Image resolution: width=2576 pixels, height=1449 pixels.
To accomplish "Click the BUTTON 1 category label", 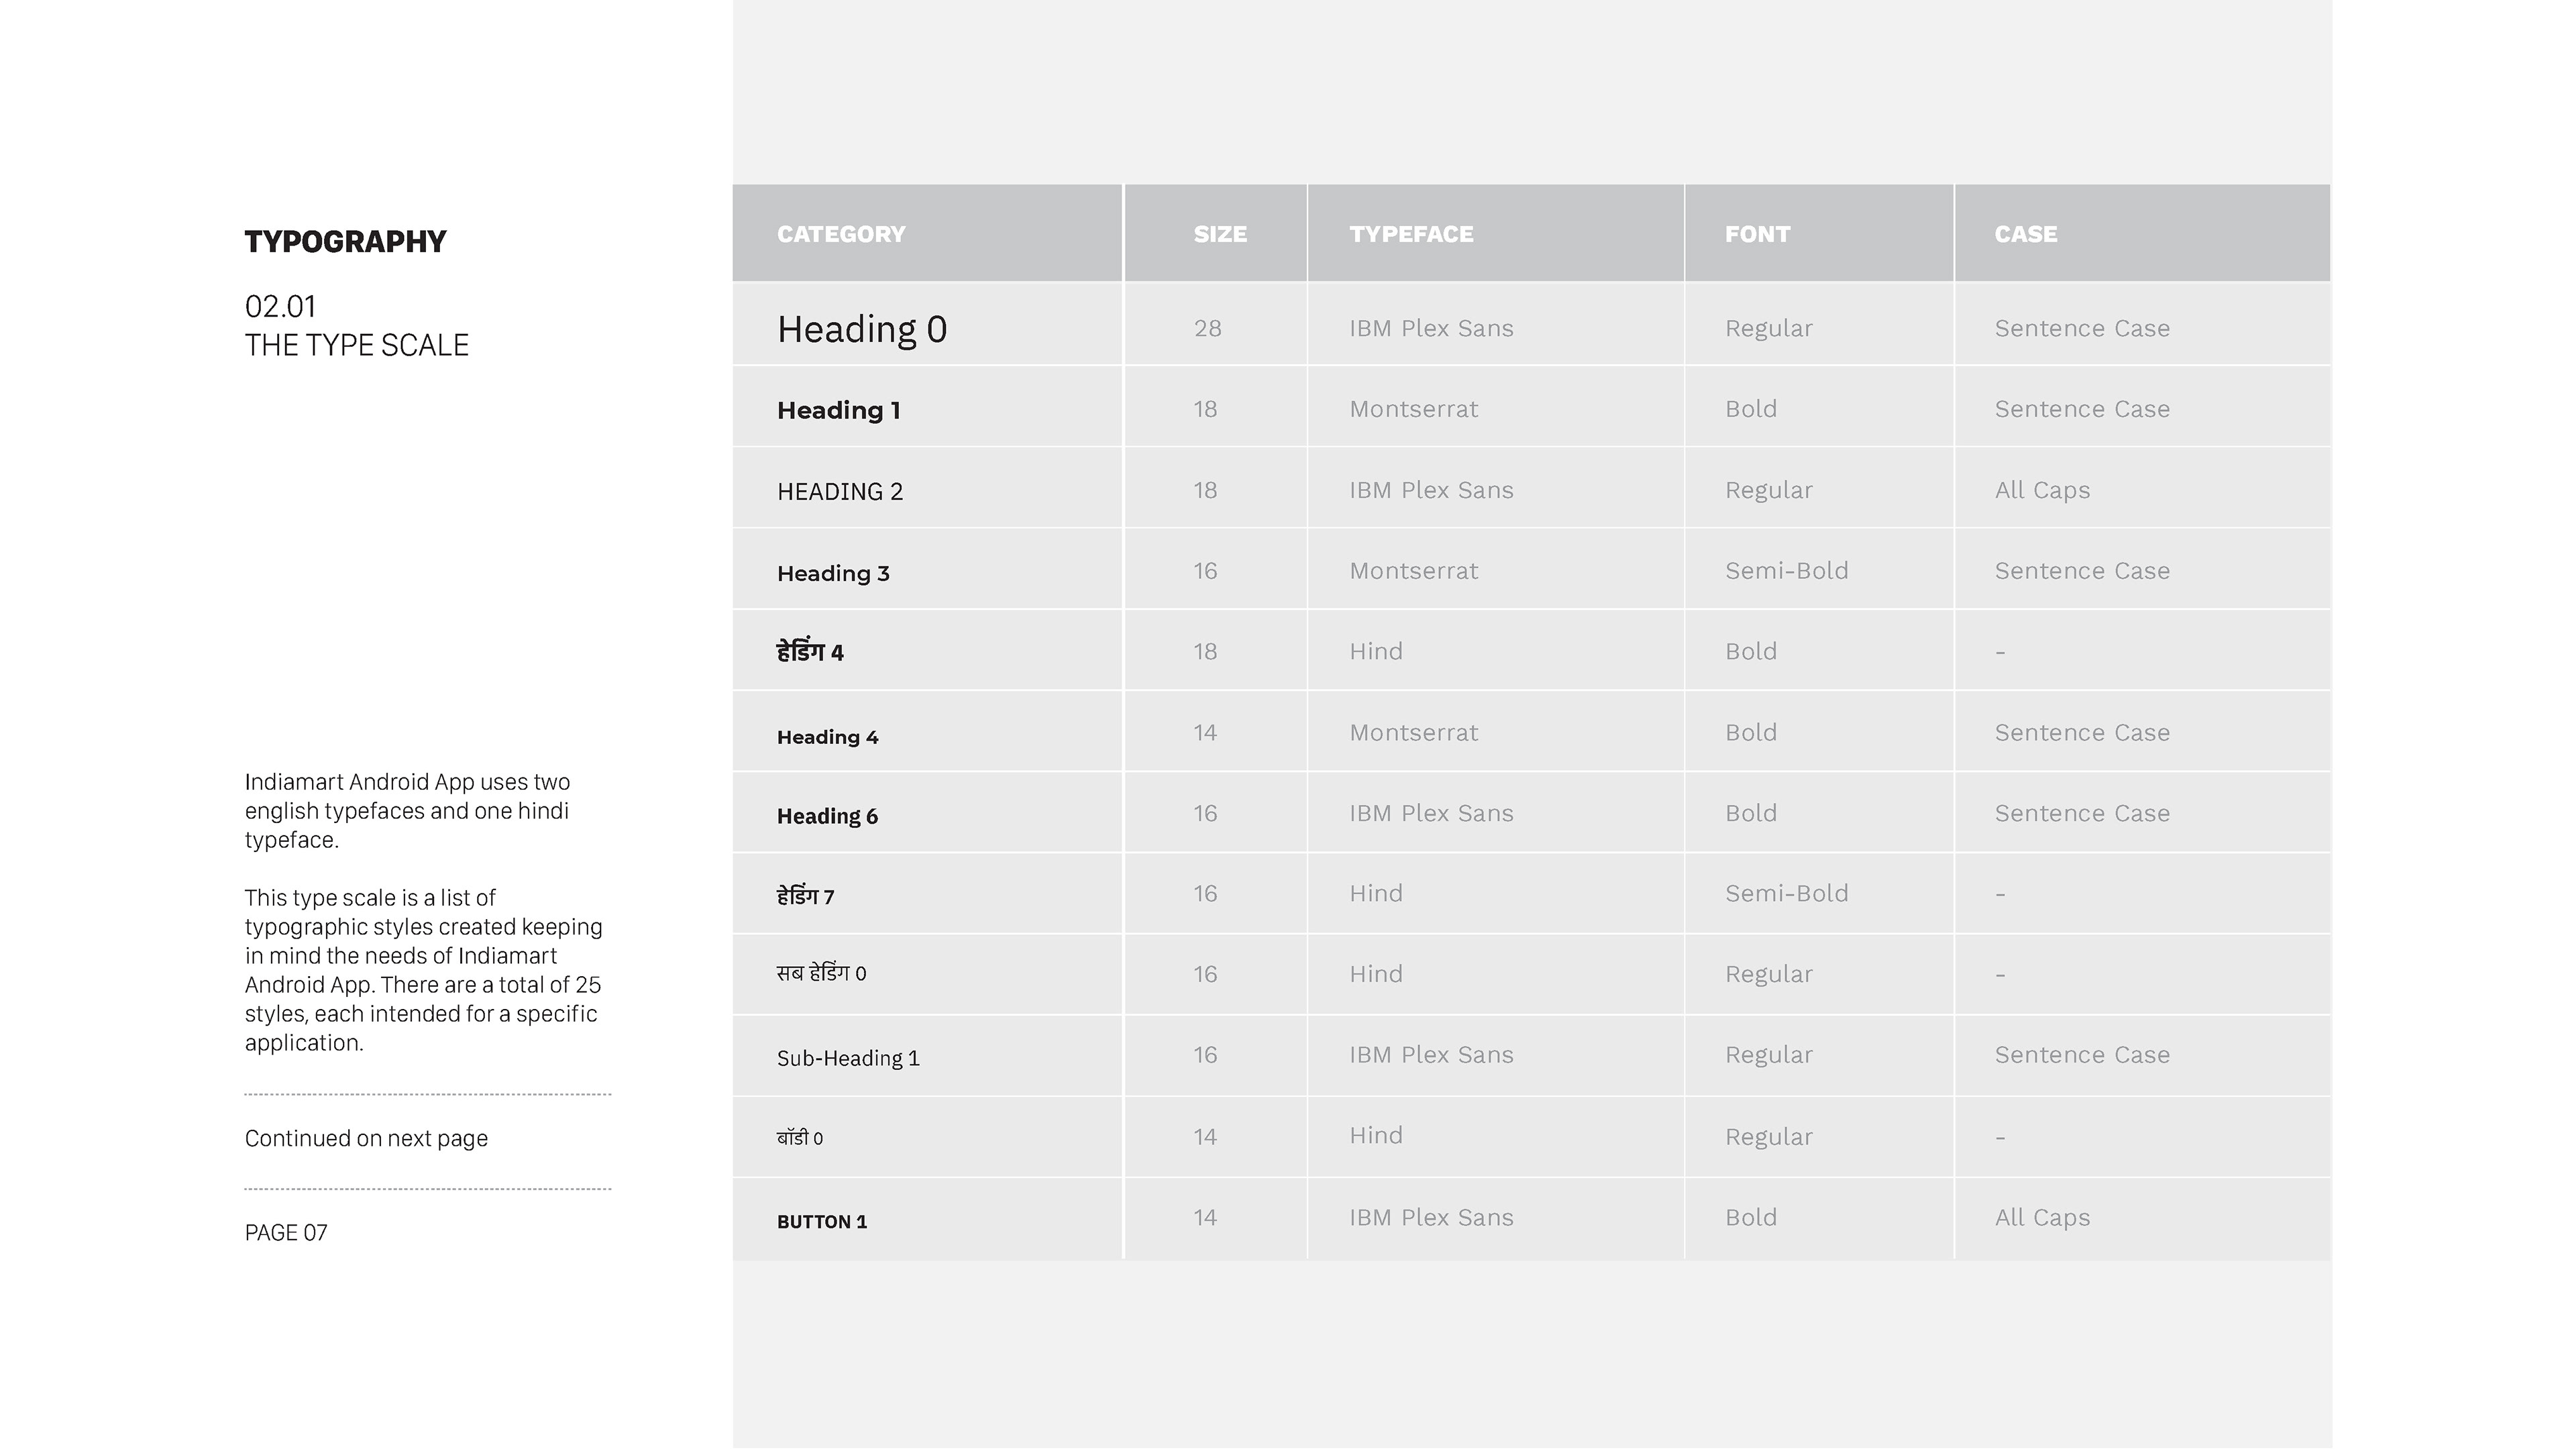I will click(x=821, y=1221).
